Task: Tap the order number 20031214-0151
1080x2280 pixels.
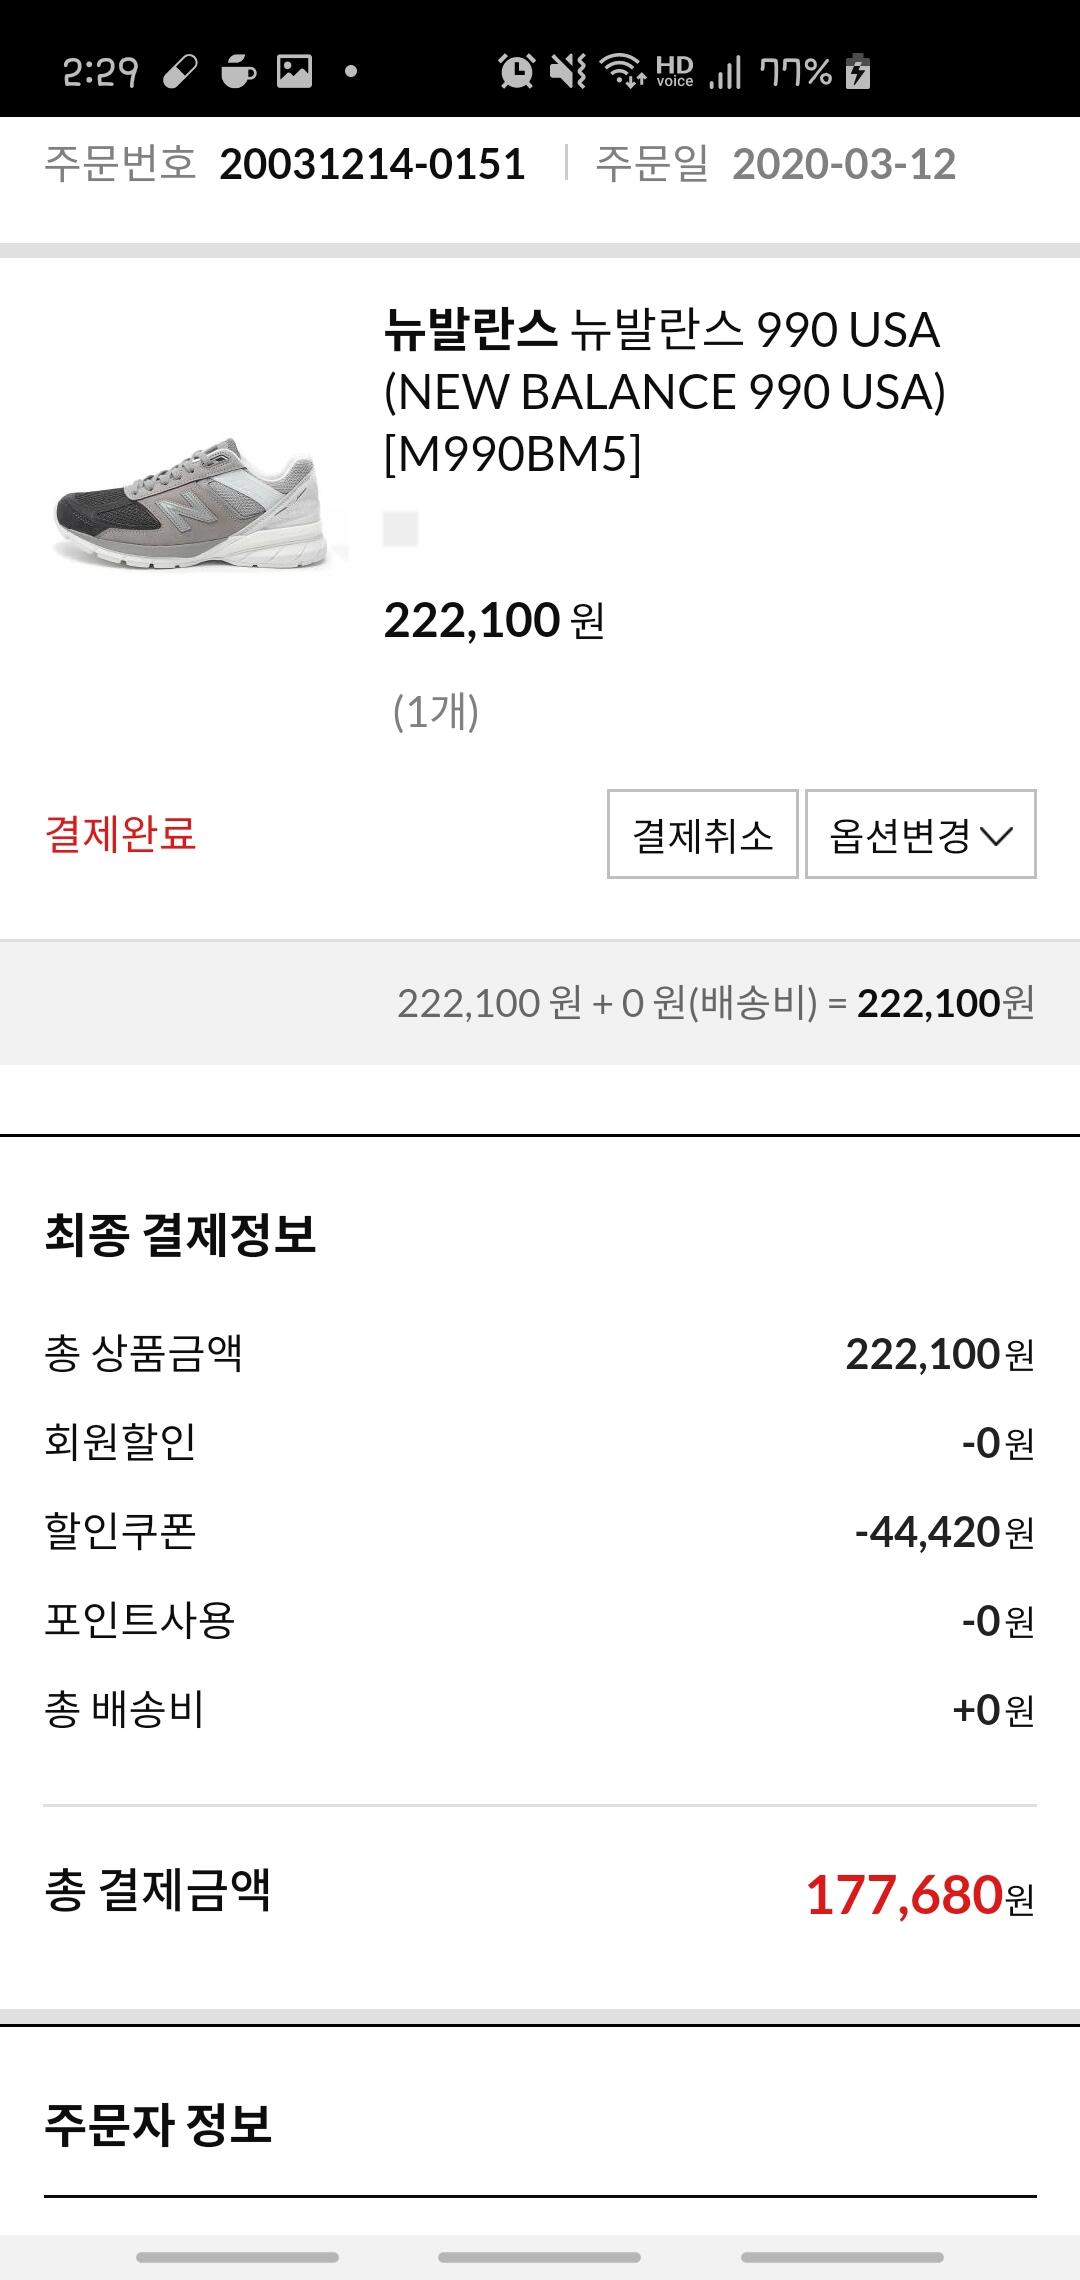Action: click(372, 164)
